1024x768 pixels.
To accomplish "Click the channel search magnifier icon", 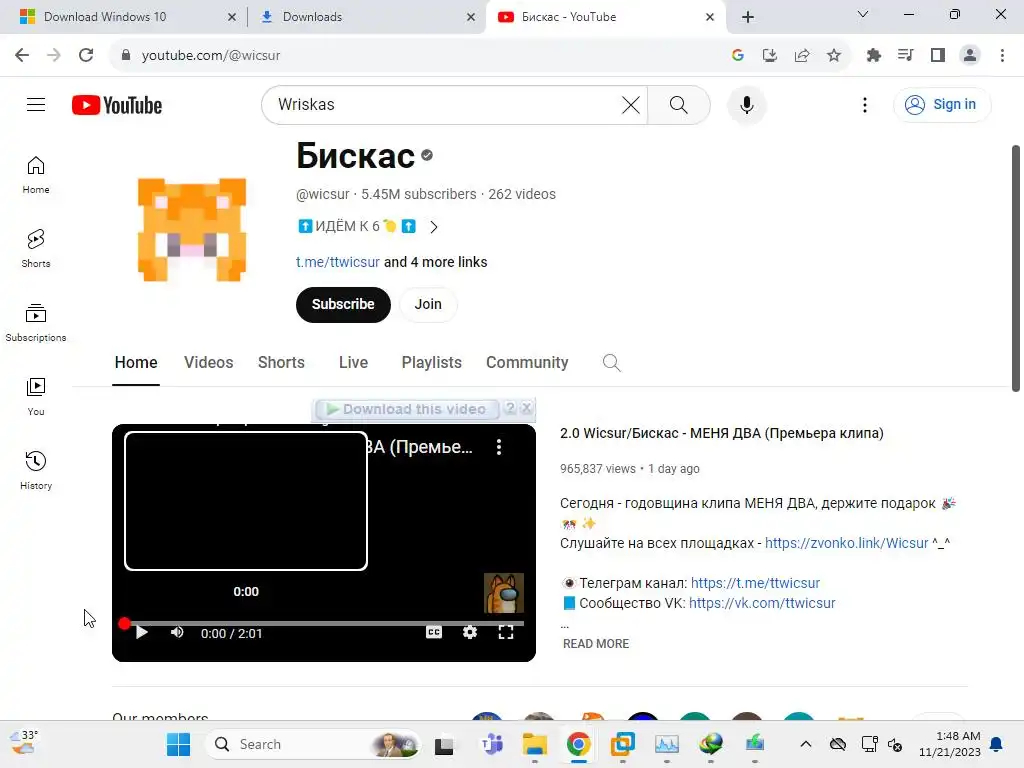I will tap(611, 363).
